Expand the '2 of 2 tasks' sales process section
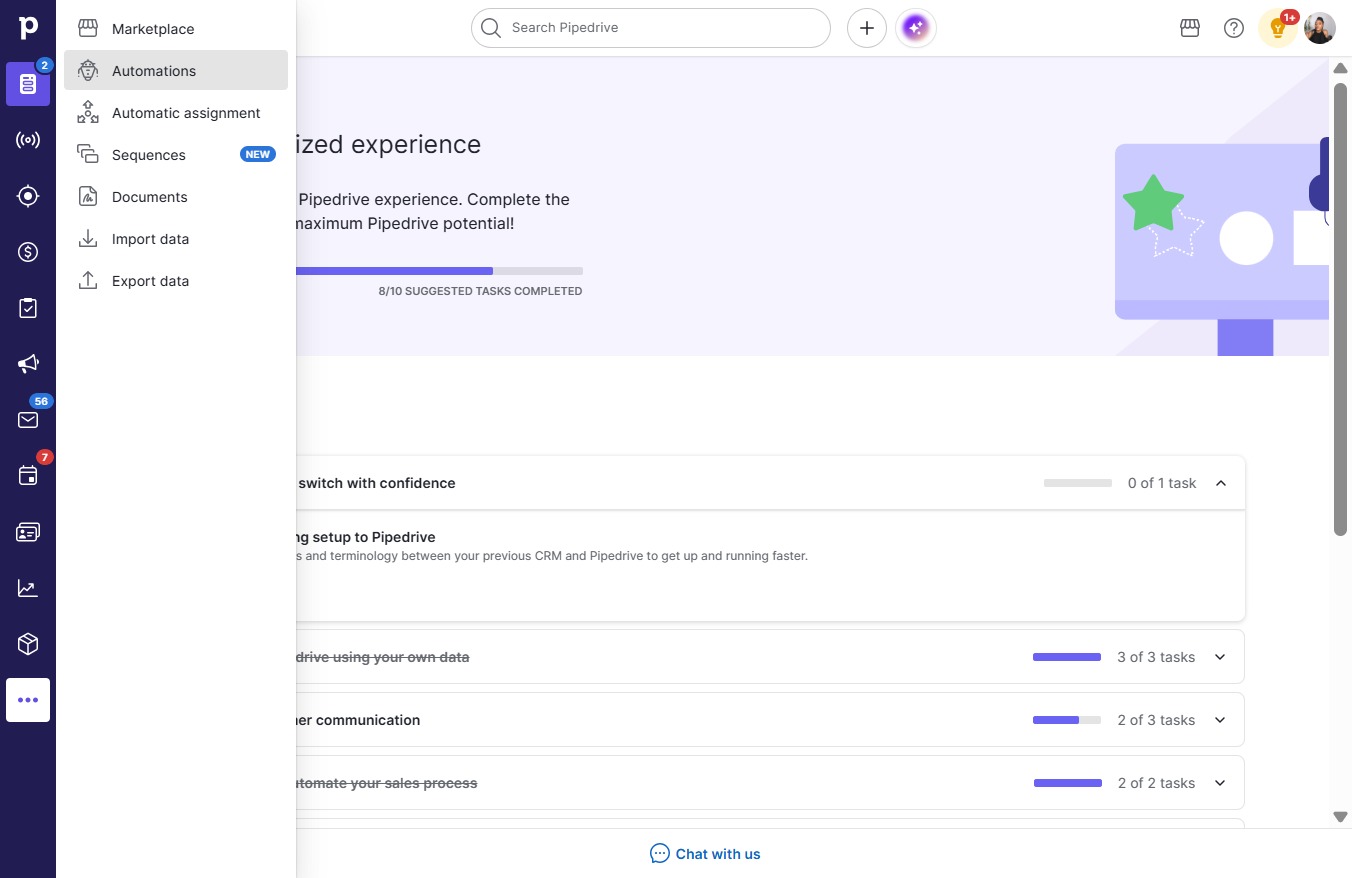 (1220, 783)
